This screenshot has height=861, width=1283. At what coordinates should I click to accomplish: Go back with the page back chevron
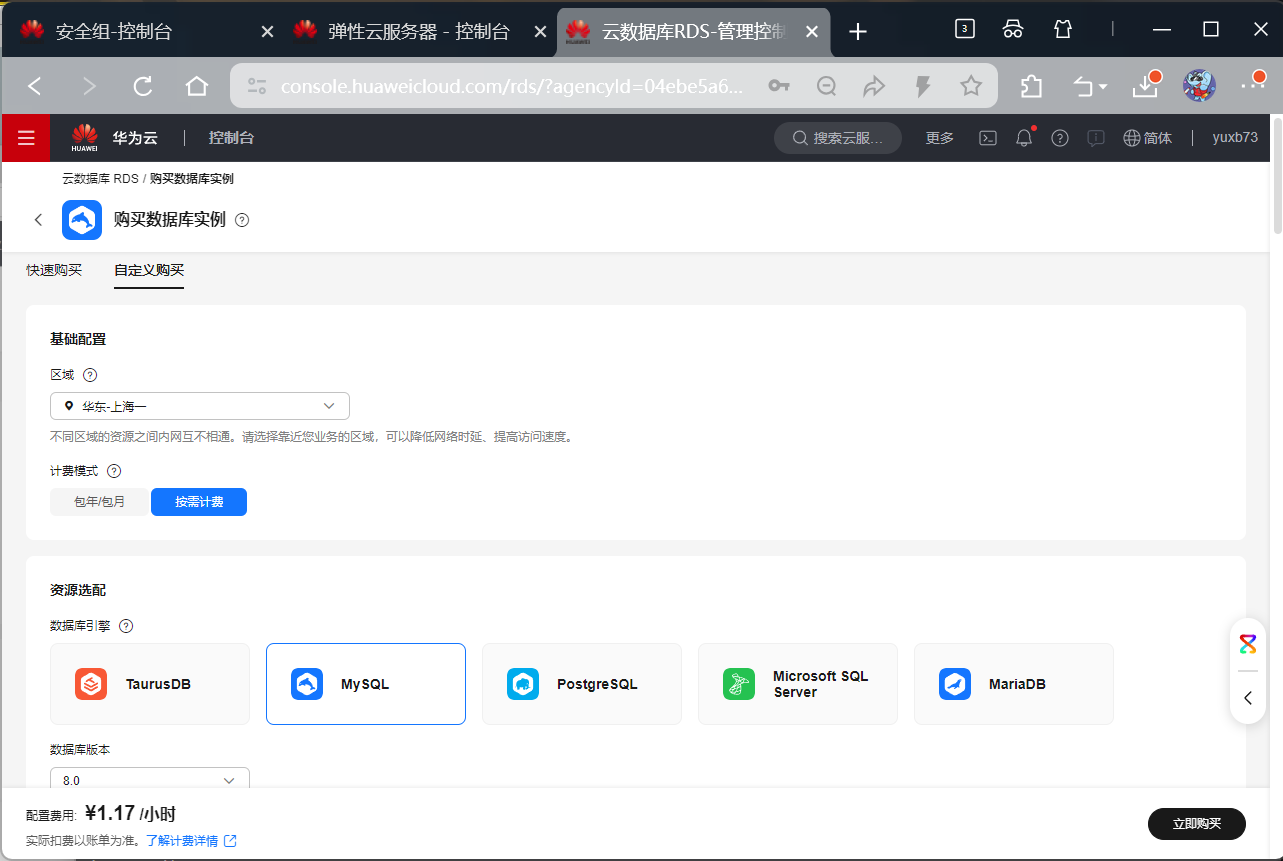click(38, 220)
